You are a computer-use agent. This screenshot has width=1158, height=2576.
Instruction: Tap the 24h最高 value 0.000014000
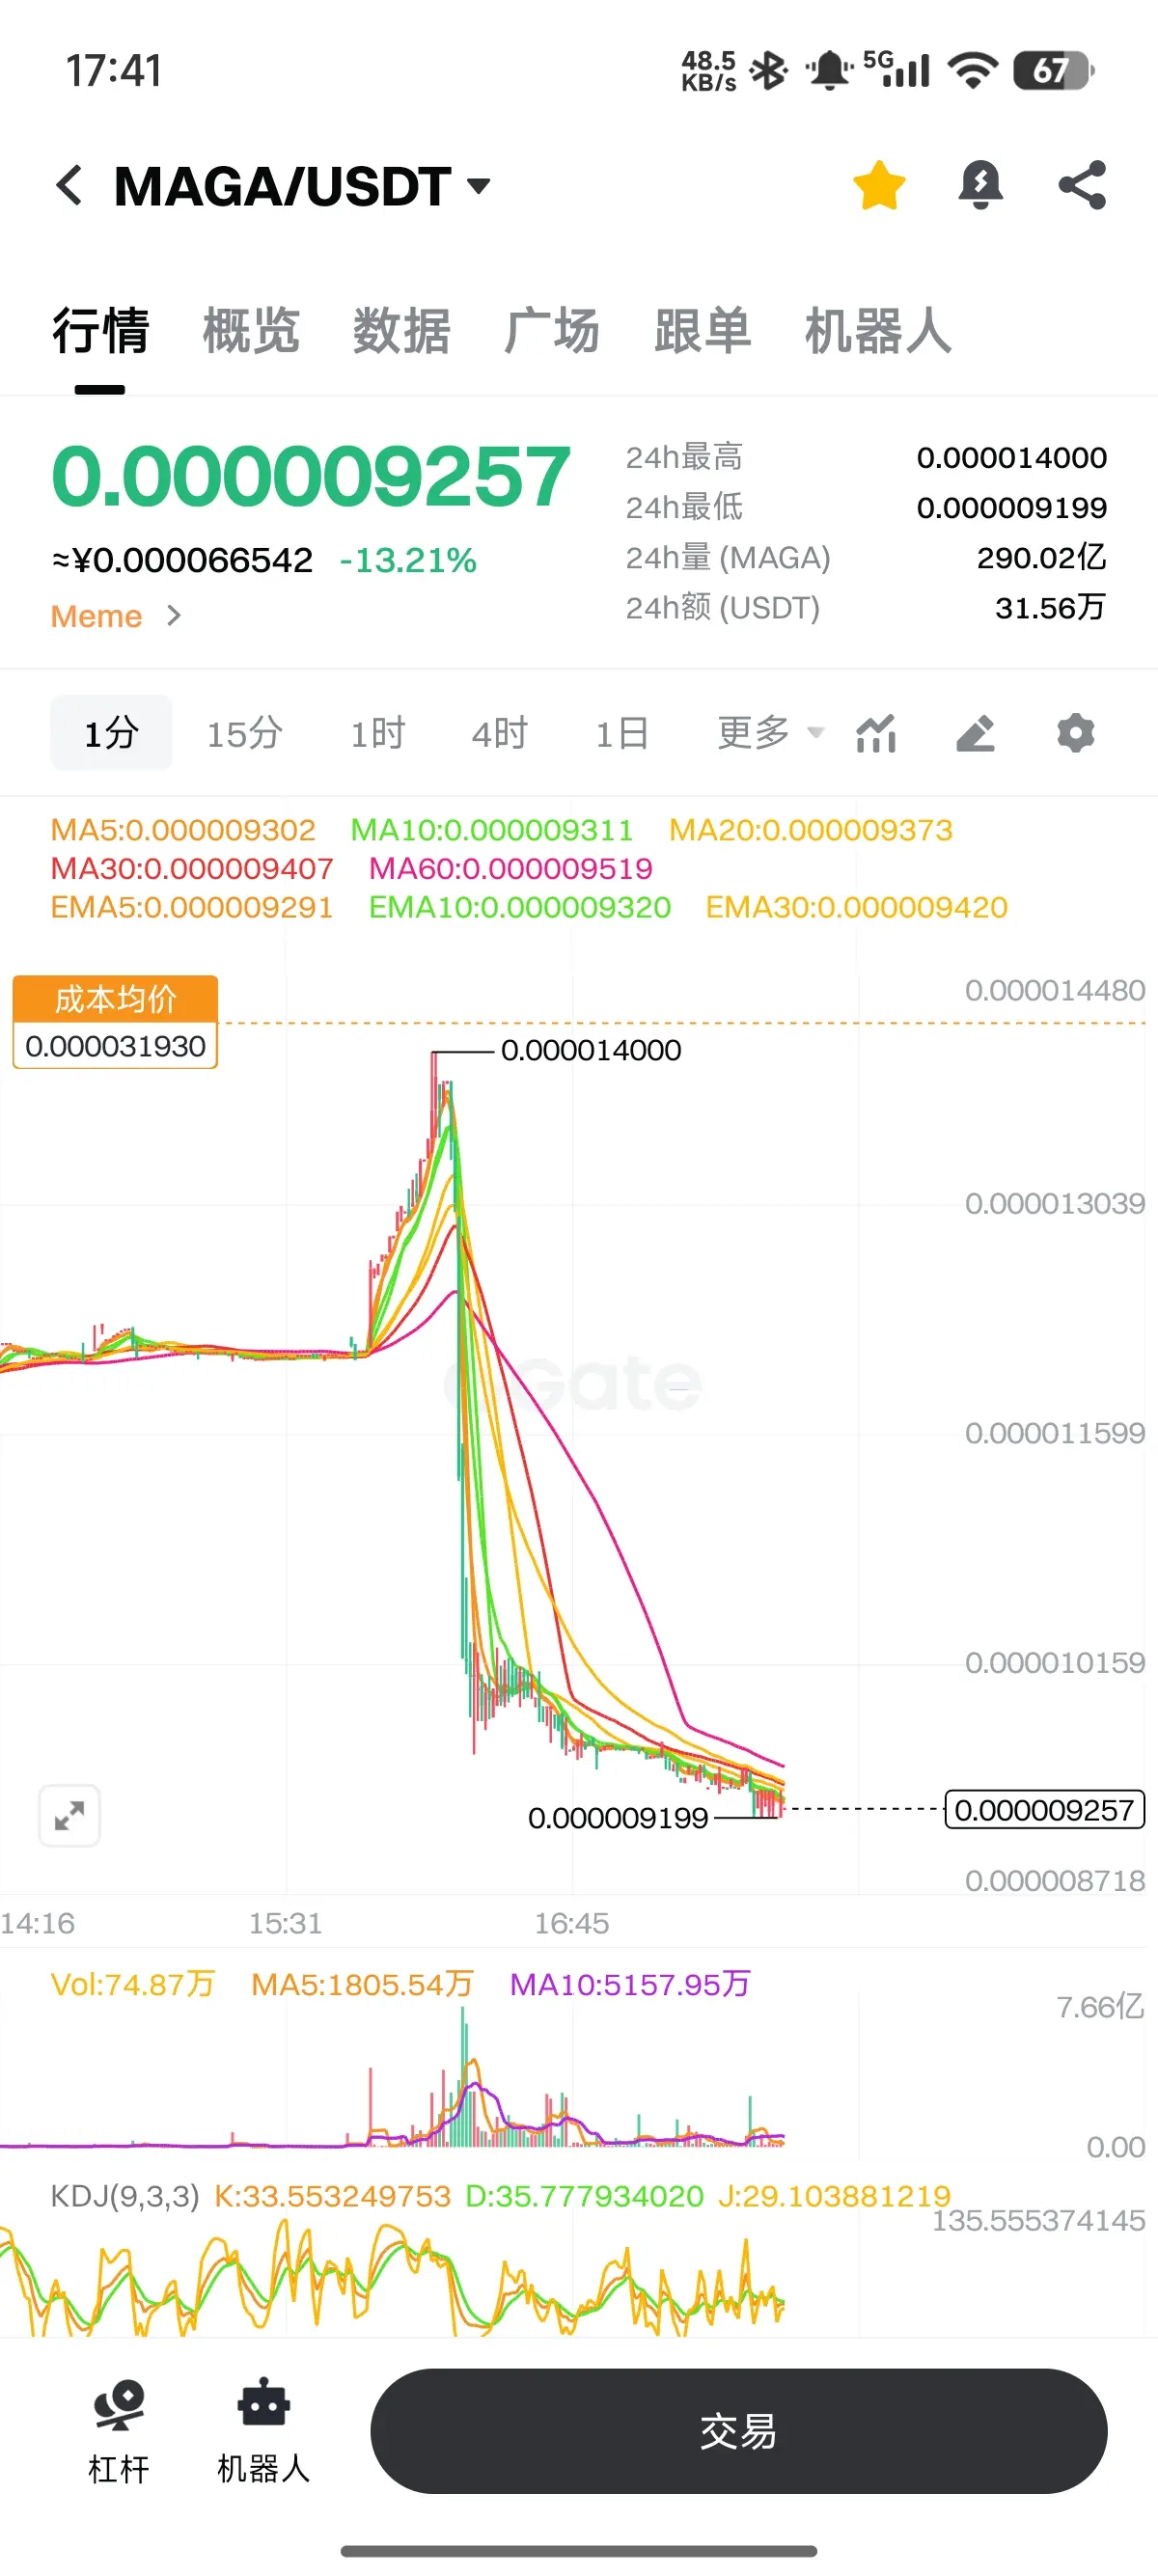click(x=1012, y=457)
